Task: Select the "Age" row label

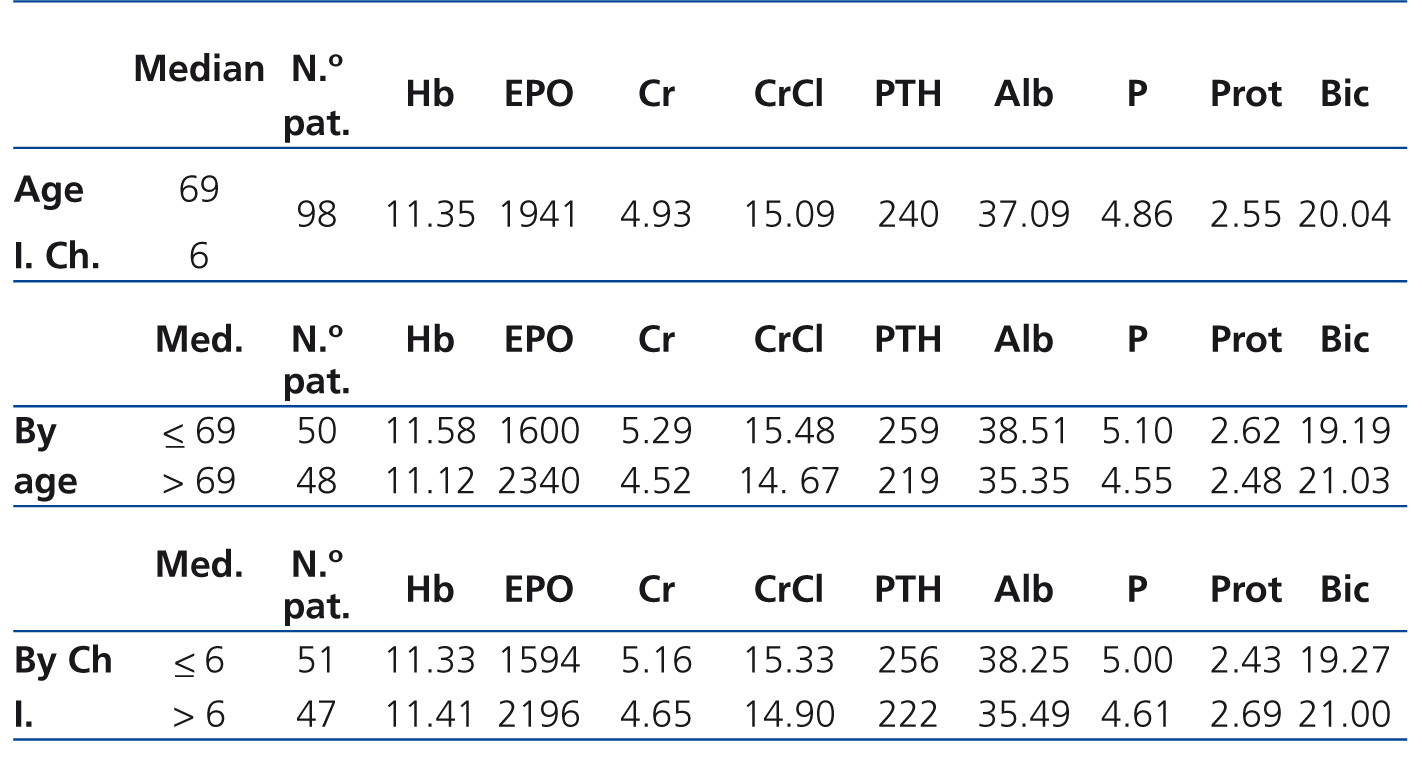Action: 49,189
